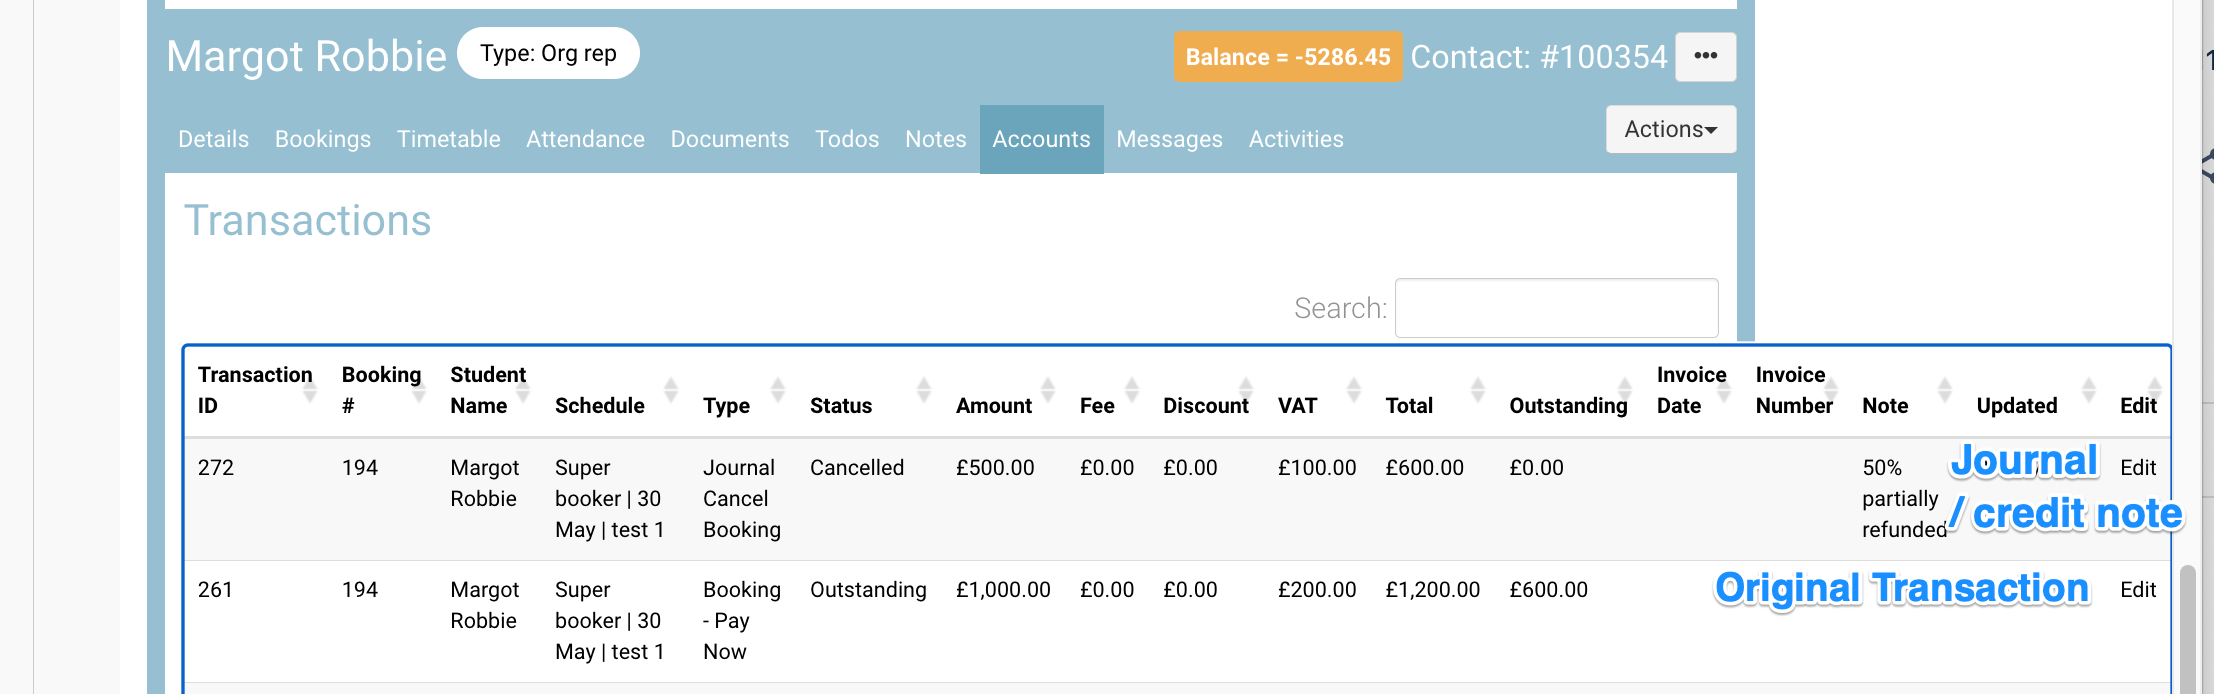Expand the Actions dropdown

[x=1670, y=129]
